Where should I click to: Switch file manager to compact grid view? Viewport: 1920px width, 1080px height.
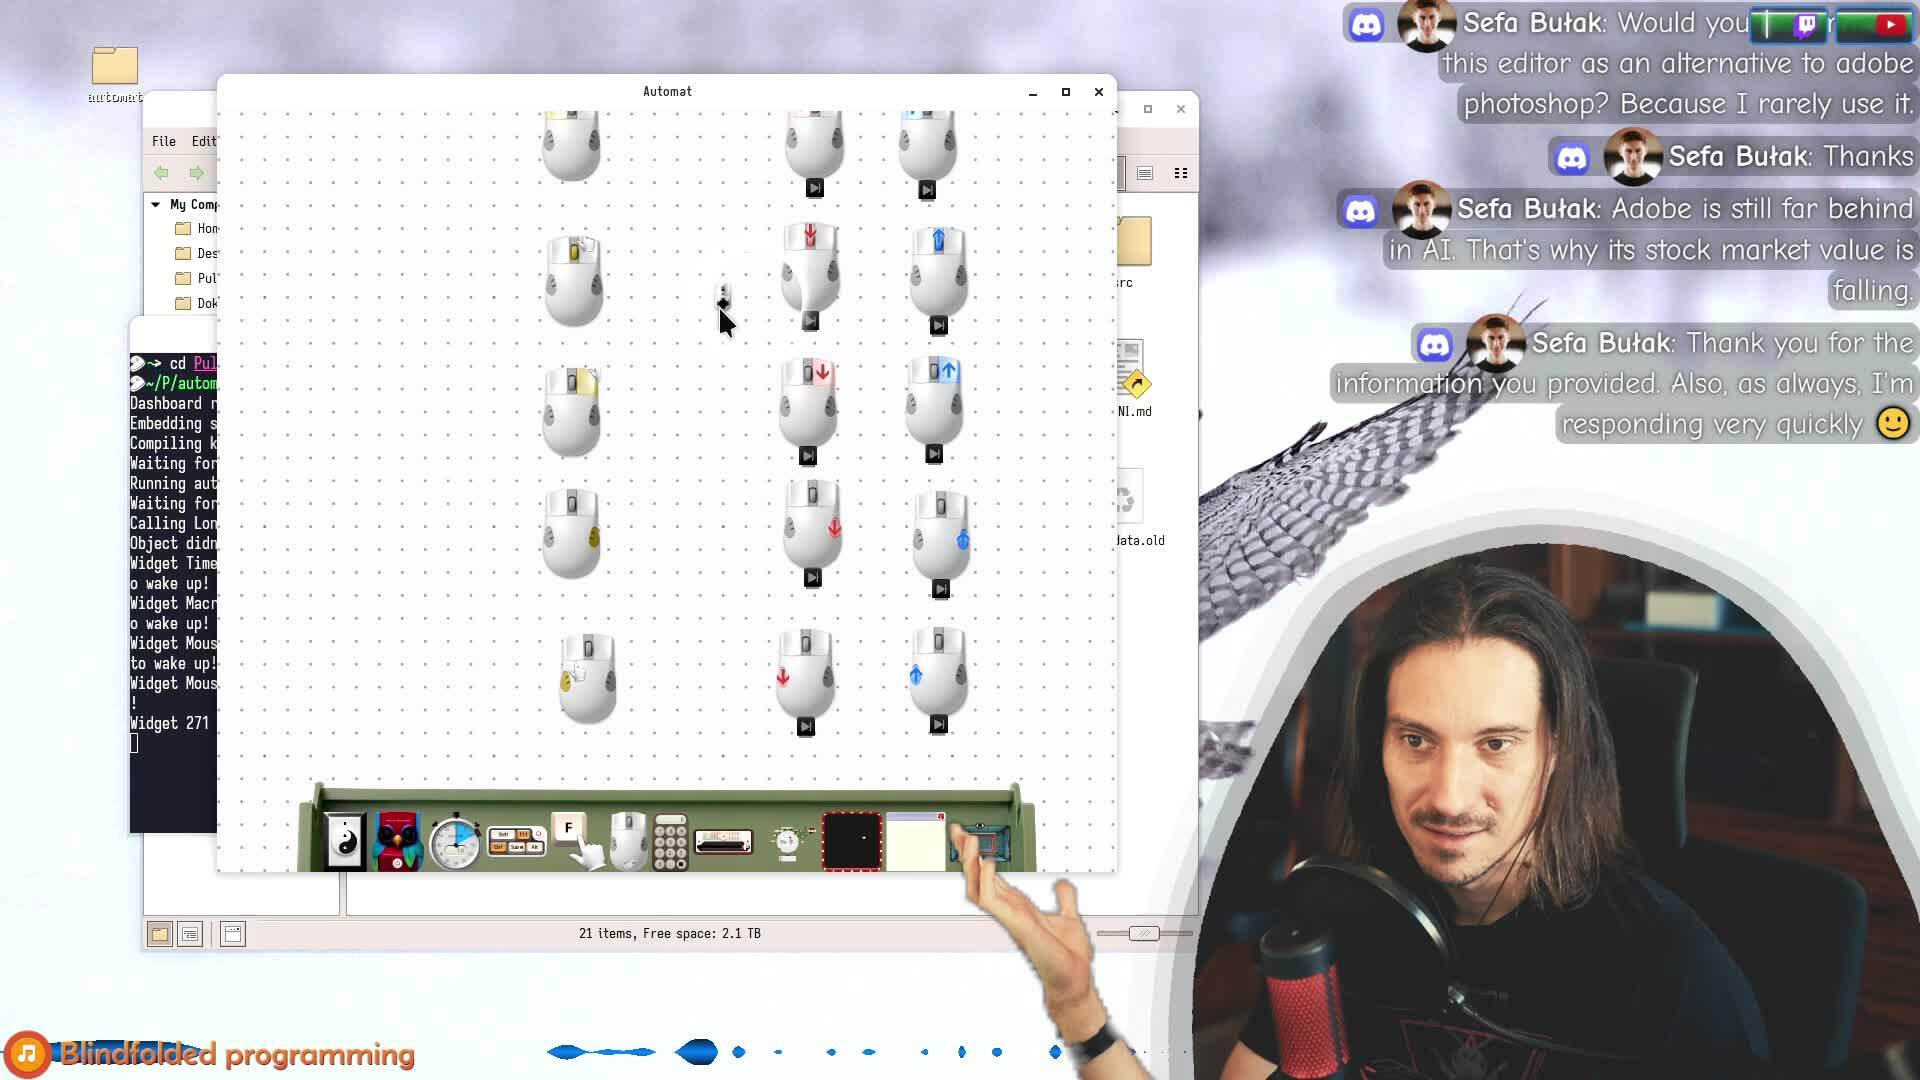pos(1181,173)
